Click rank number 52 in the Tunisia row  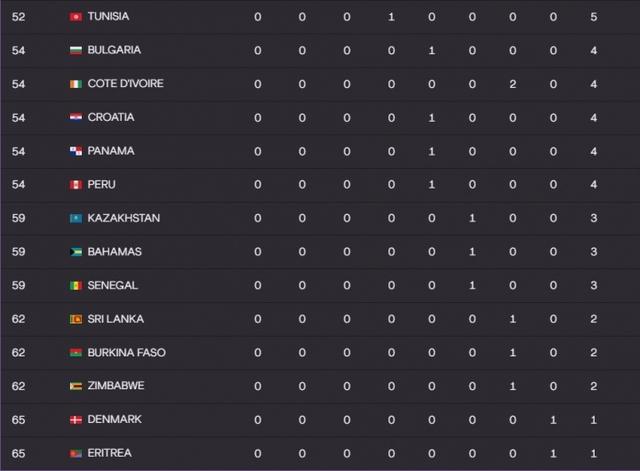coord(18,17)
